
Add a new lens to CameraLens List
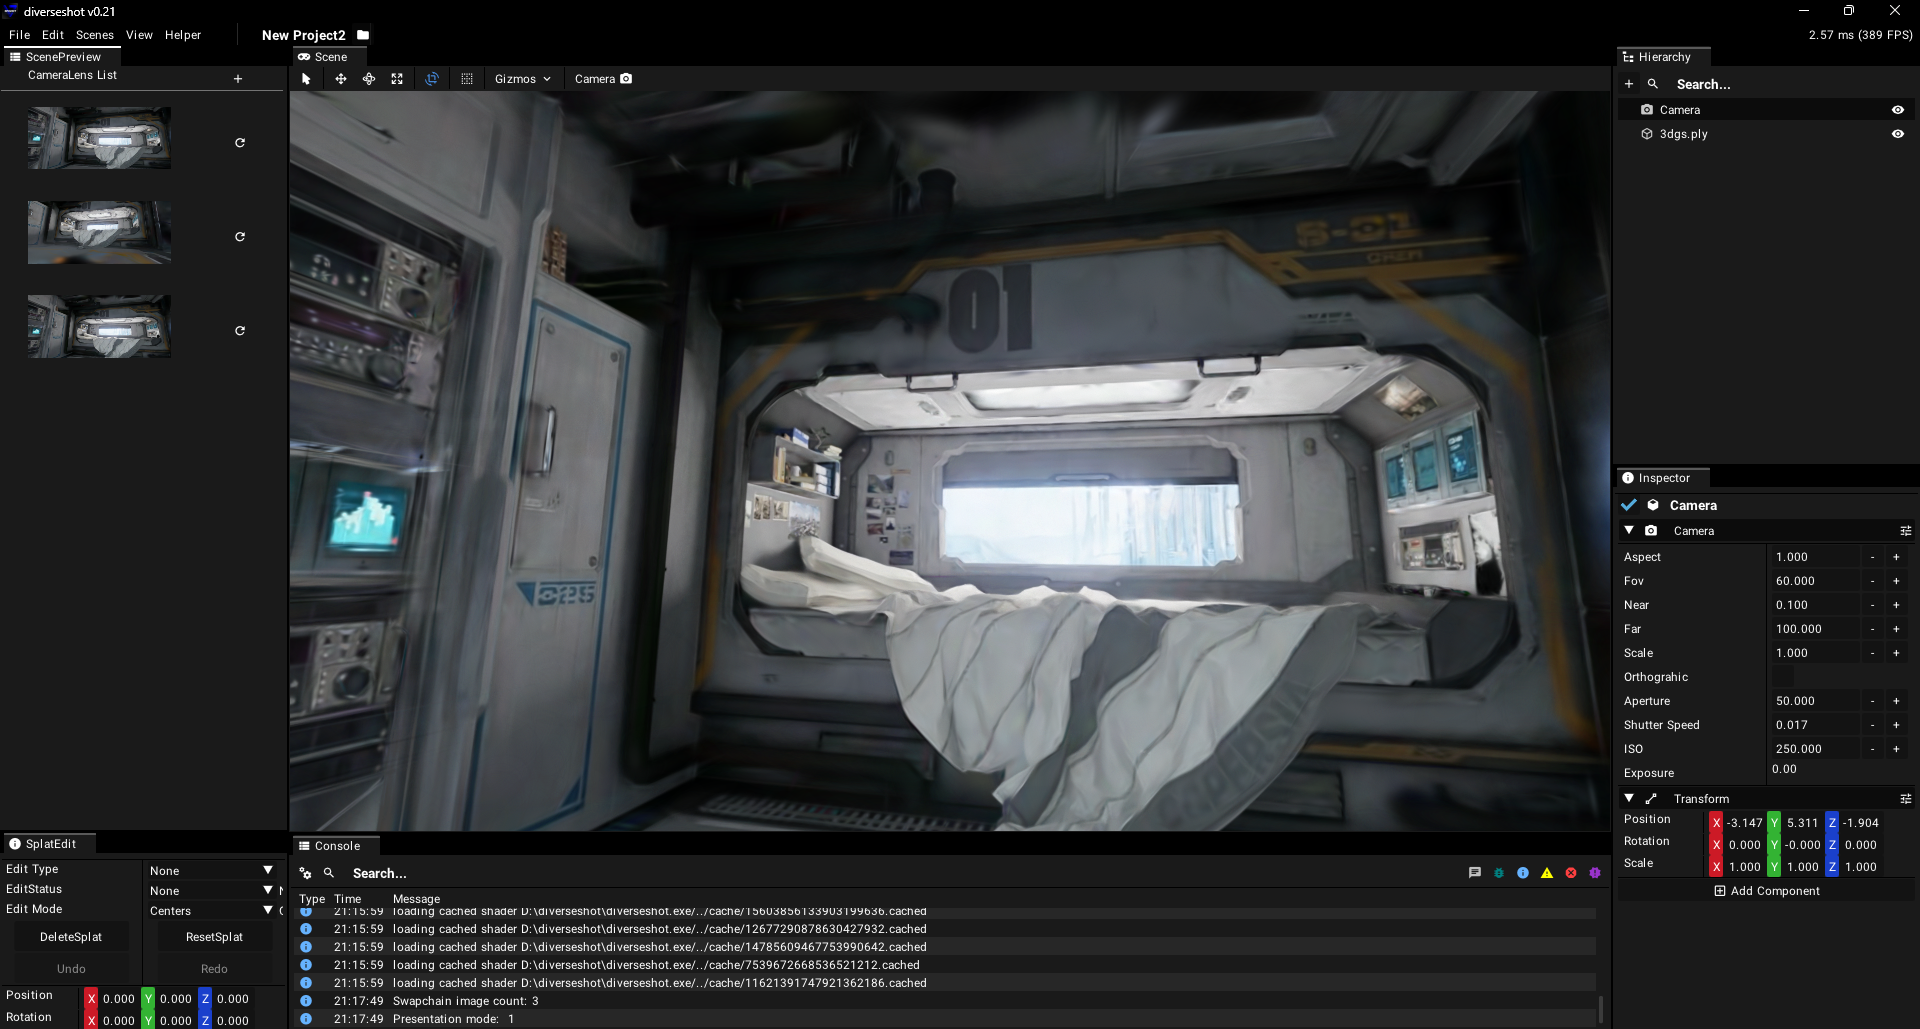[x=238, y=79]
